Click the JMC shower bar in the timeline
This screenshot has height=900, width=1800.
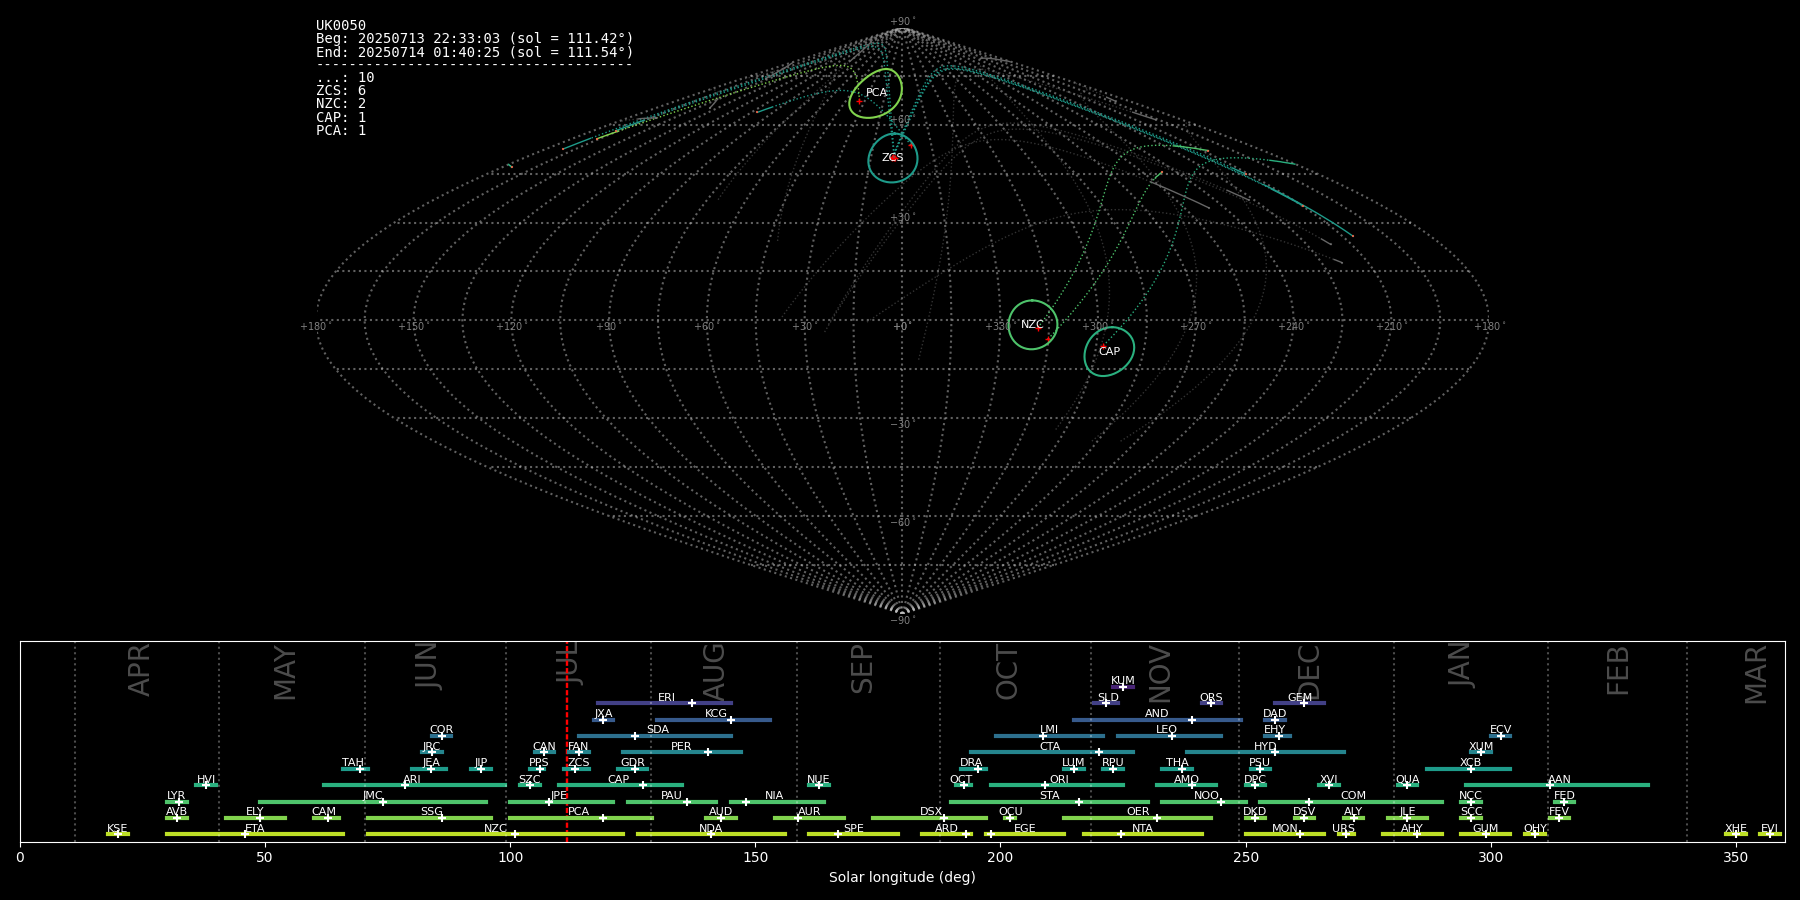(x=373, y=801)
